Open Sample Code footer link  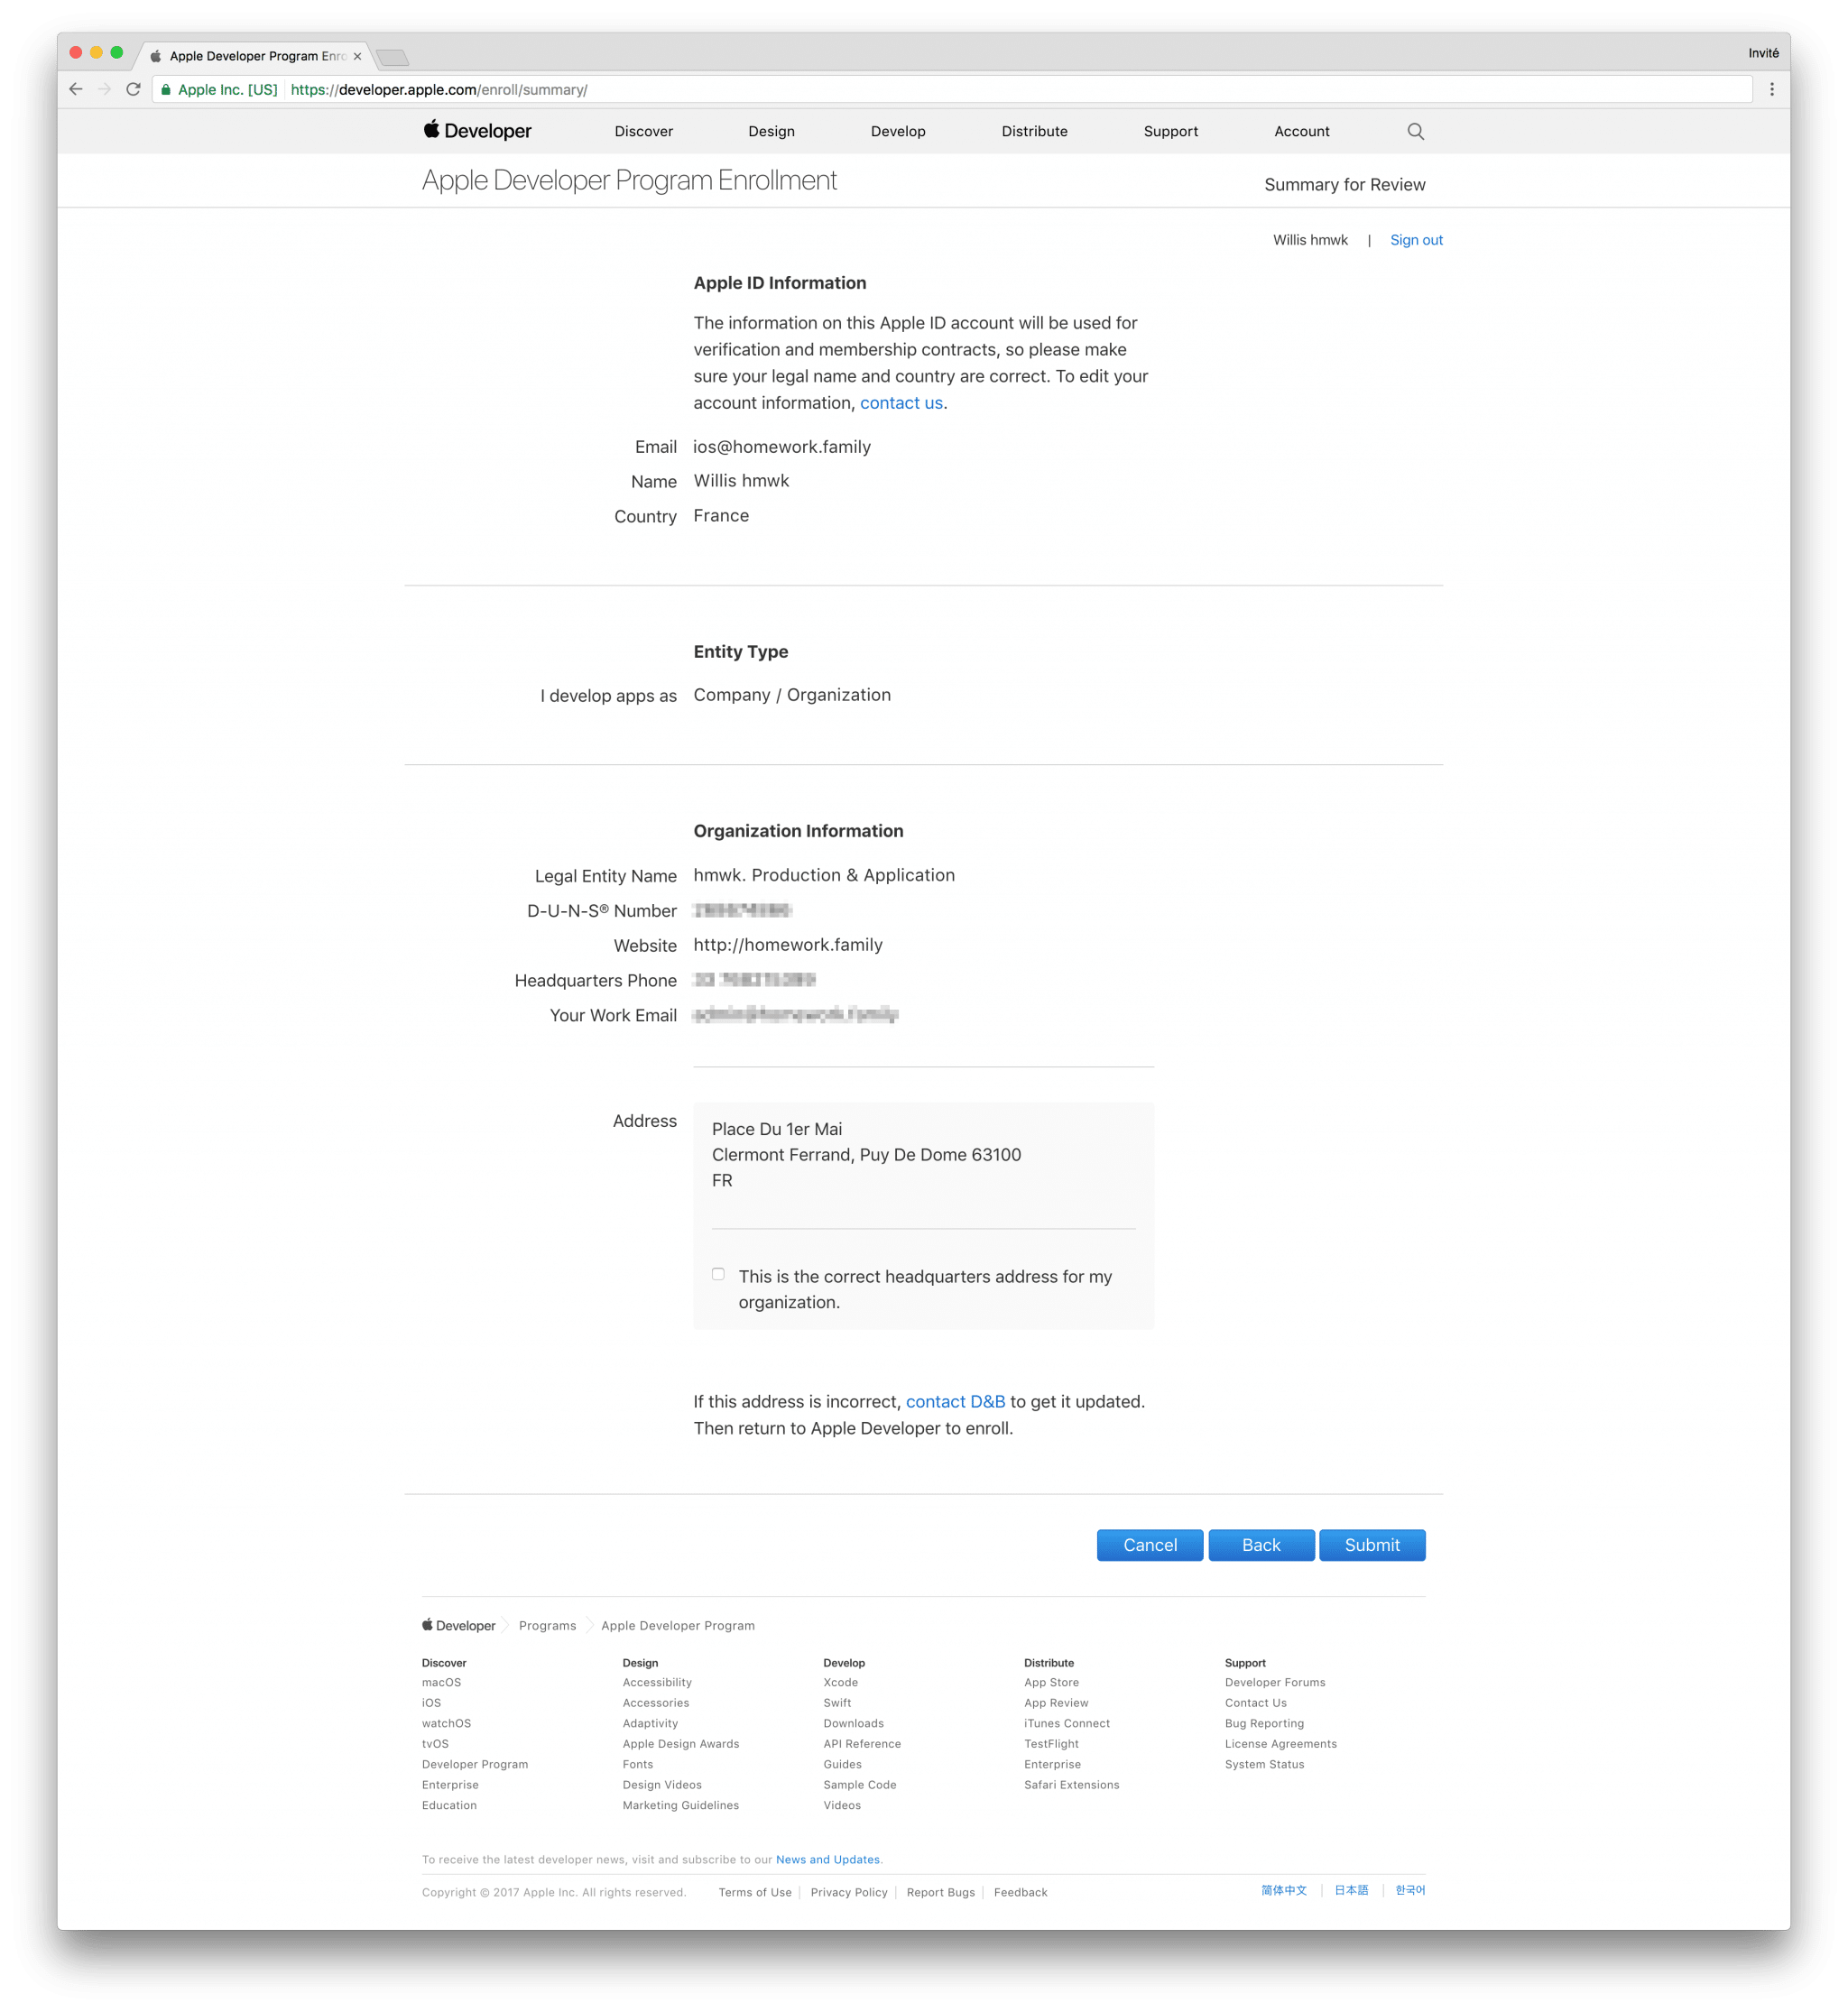[859, 1785]
